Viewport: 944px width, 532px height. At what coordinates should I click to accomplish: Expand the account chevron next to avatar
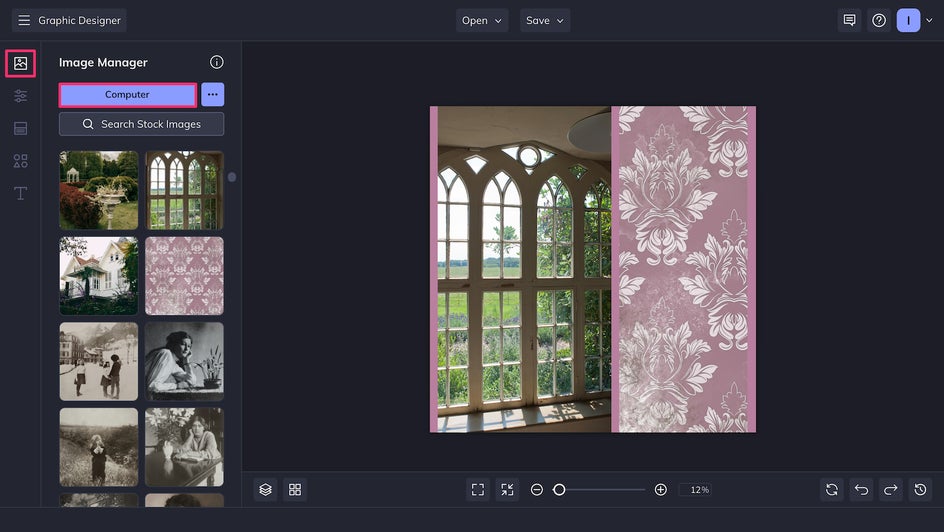[x=930, y=20]
